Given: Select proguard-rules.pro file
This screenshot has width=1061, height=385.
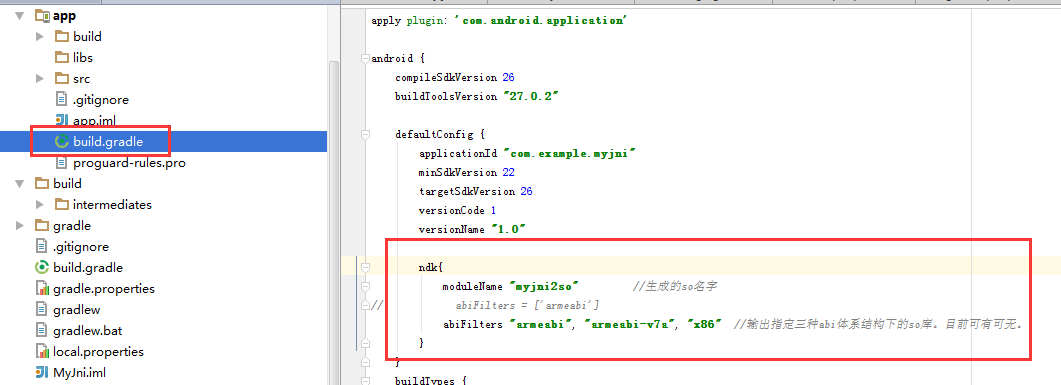Looking at the screenshot, I should tap(129, 162).
